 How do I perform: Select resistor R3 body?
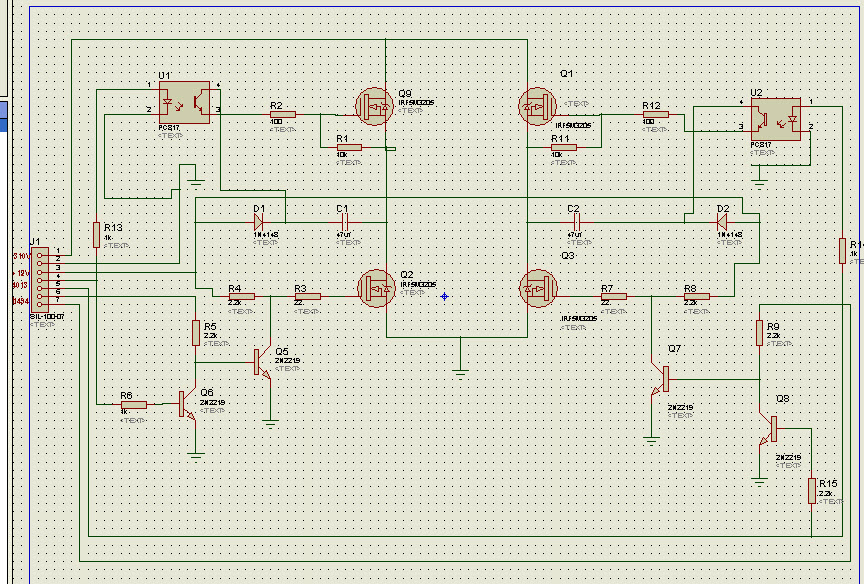tap(307, 296)
